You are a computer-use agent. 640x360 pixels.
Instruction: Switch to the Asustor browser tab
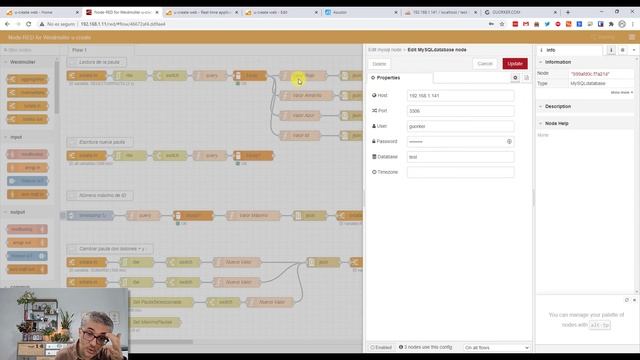pos(361,12)
